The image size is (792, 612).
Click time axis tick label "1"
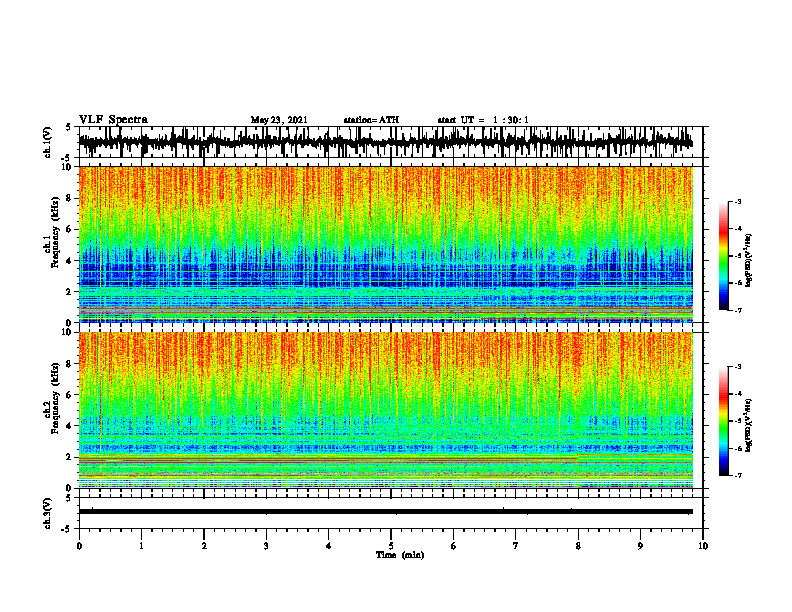point(142,546)
